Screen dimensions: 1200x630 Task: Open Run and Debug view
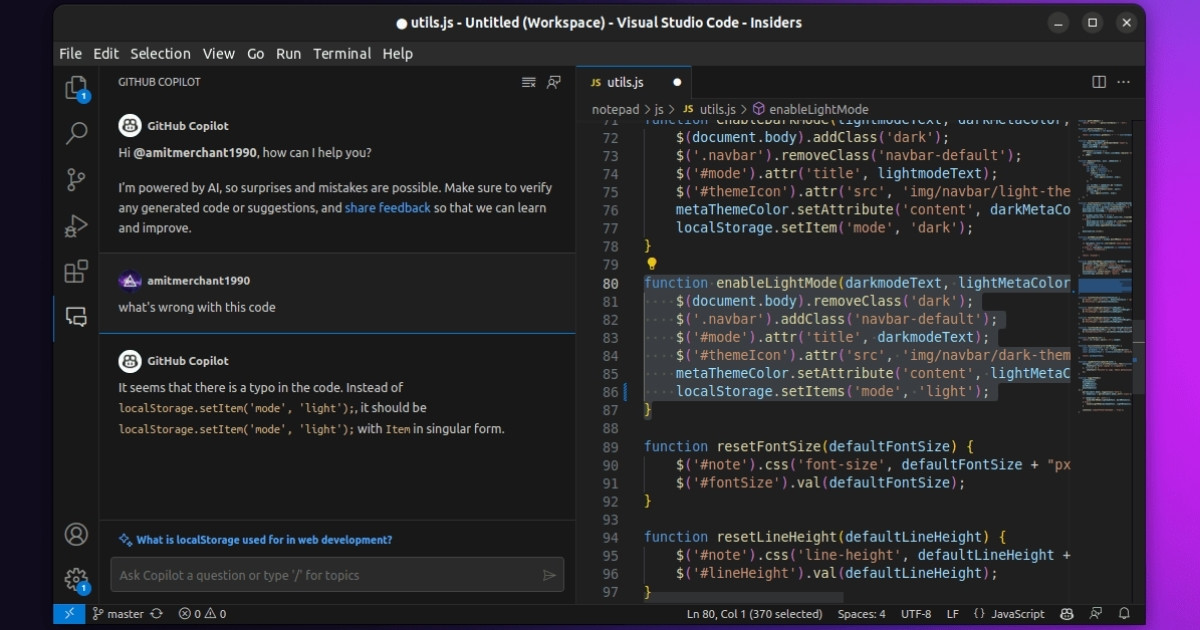point(76,226)
